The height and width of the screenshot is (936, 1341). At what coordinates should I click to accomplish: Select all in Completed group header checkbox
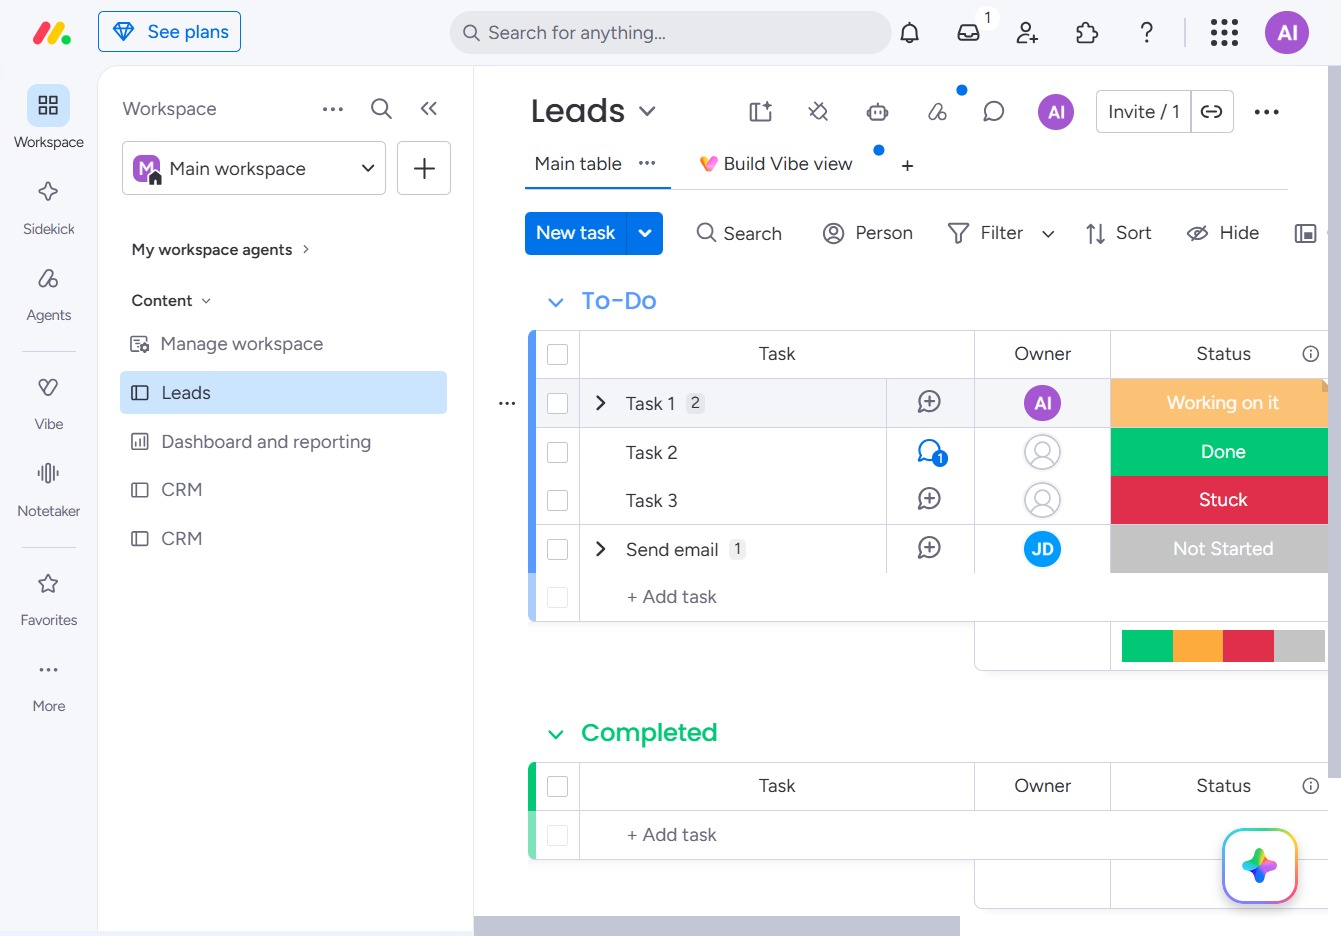point(558,786)
